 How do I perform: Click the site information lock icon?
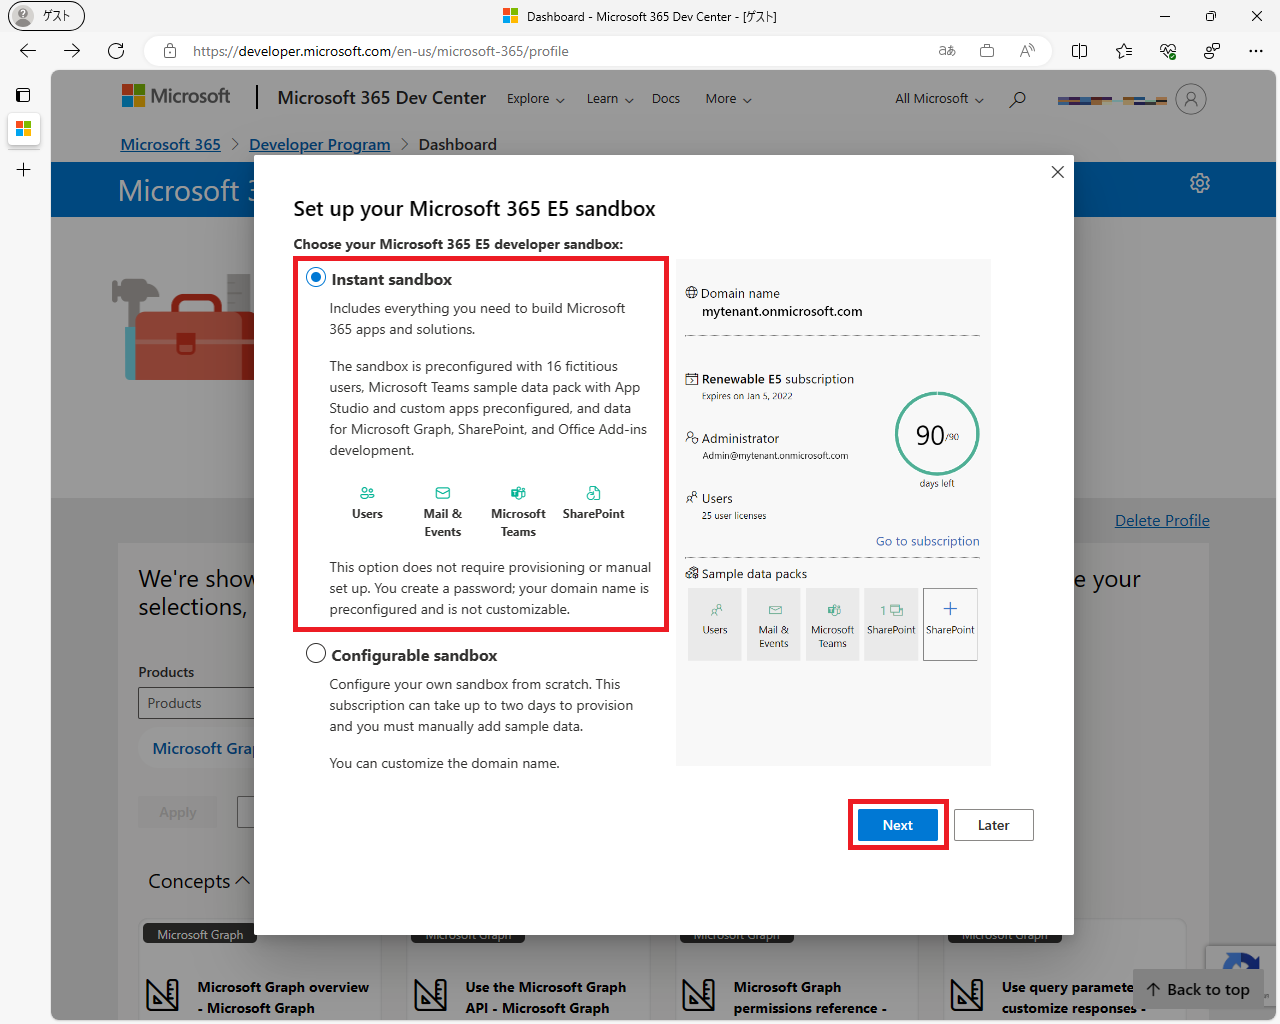tap(170, 51)
